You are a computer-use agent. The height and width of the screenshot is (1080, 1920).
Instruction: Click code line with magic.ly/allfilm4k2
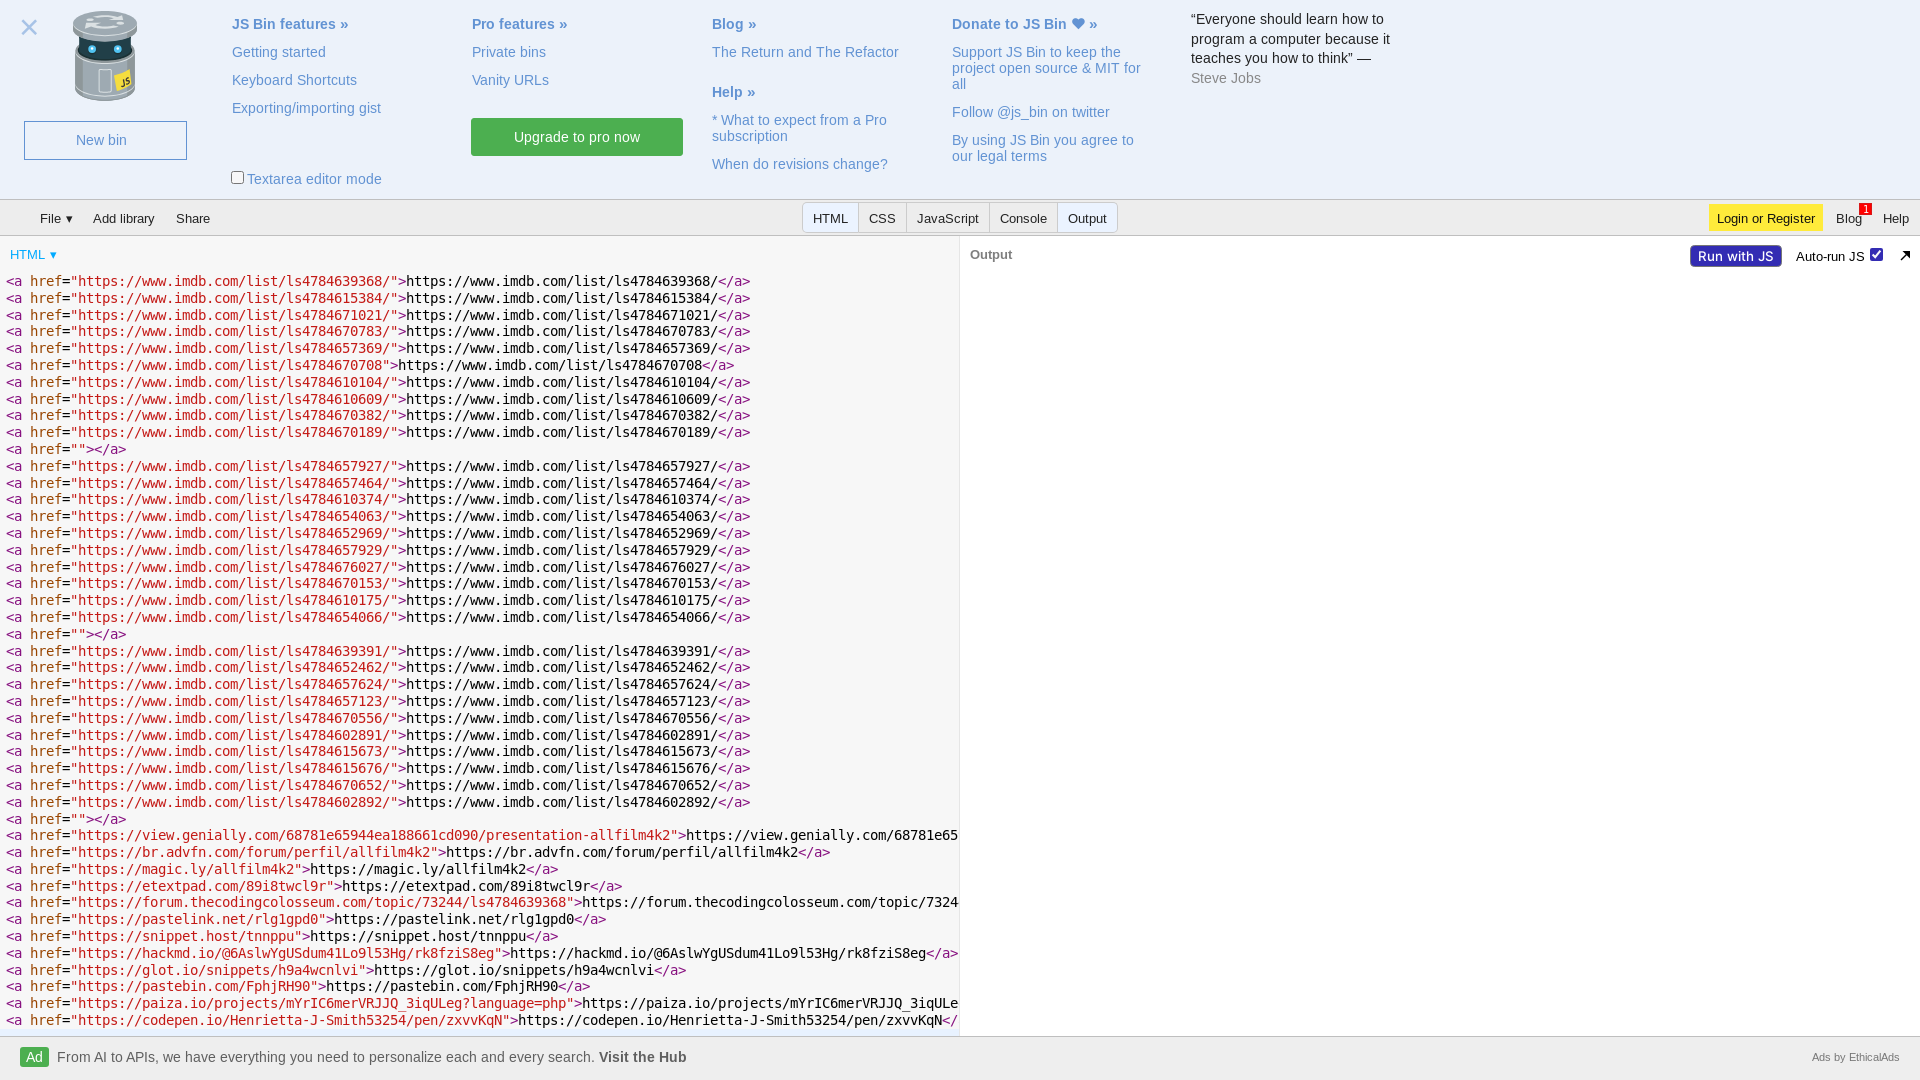click(282, 869)
